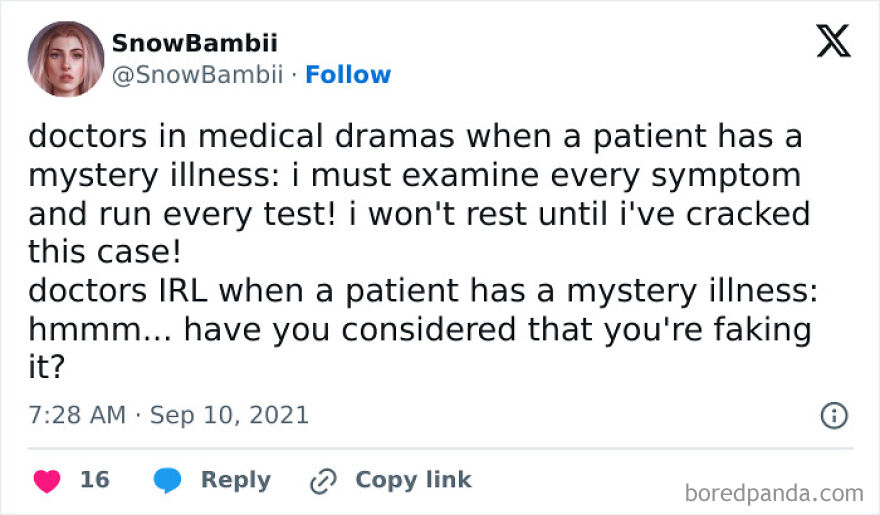This screenshot has height=515, width=880.
Task: Follow the SnowBambii account
Action: [x=348, y=75]
